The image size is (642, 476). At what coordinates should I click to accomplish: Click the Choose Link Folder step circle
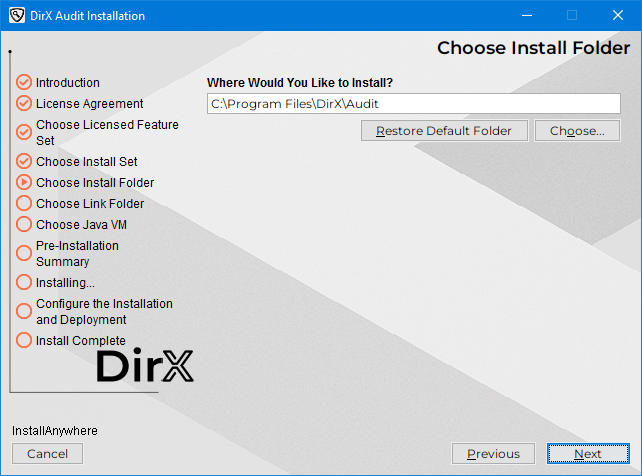(24, 203)
